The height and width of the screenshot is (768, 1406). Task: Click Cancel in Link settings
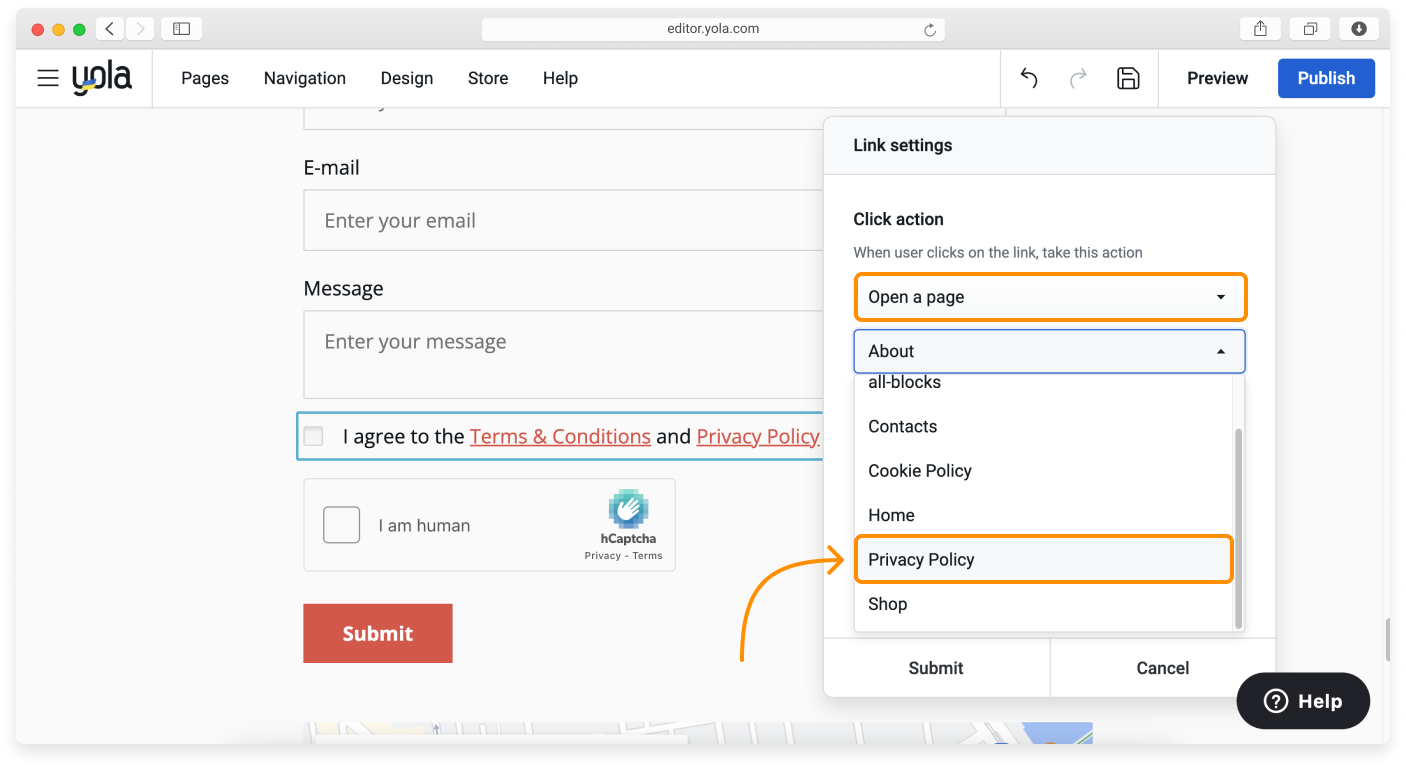[x=1162, y=668]
